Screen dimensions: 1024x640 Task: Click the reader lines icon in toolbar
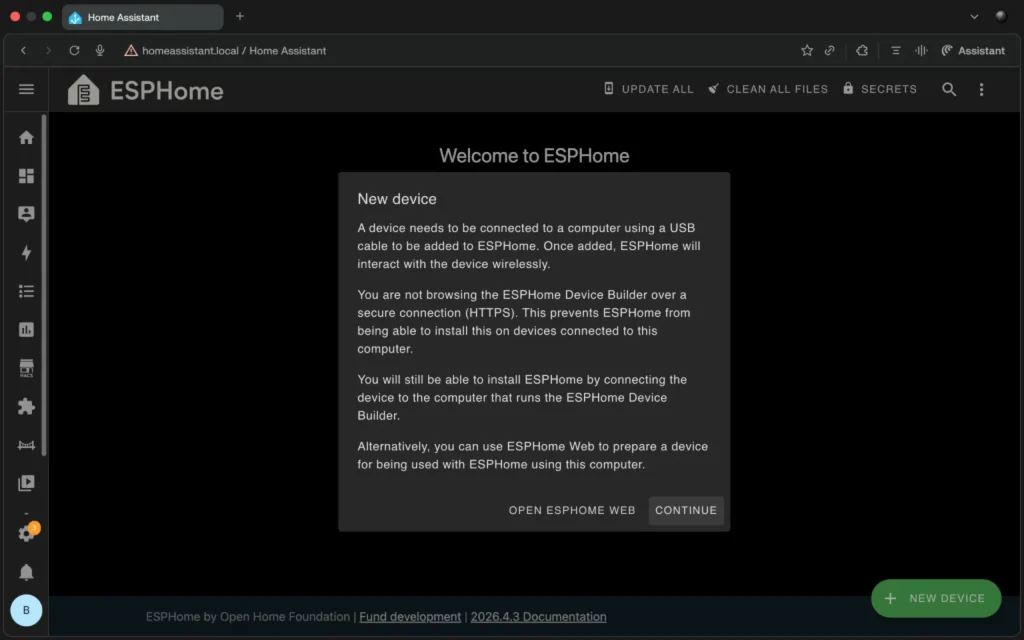click(895, 50)
